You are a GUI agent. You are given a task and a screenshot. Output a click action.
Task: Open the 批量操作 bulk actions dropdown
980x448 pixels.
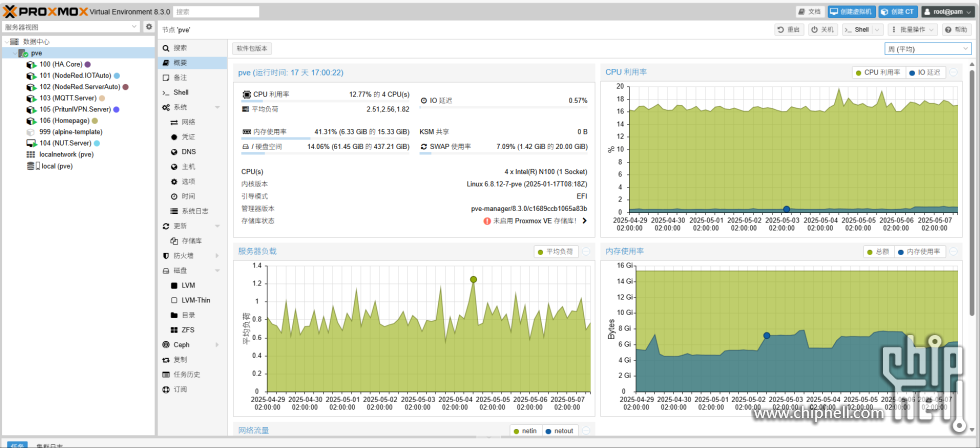tap(912, 29)
